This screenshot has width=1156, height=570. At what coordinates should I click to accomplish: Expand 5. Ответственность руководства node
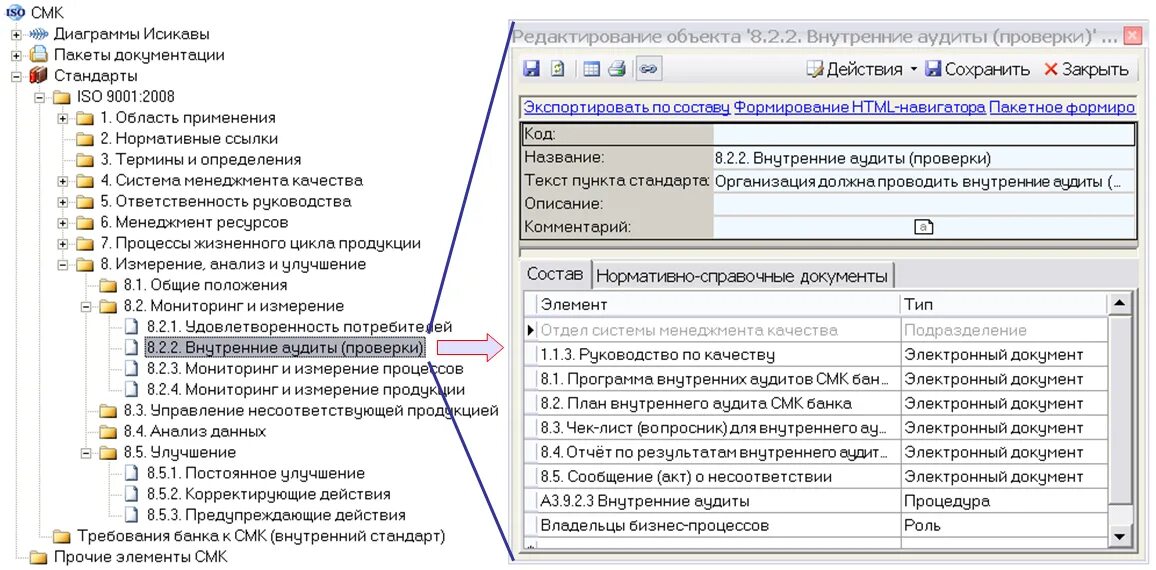point(63,202)
